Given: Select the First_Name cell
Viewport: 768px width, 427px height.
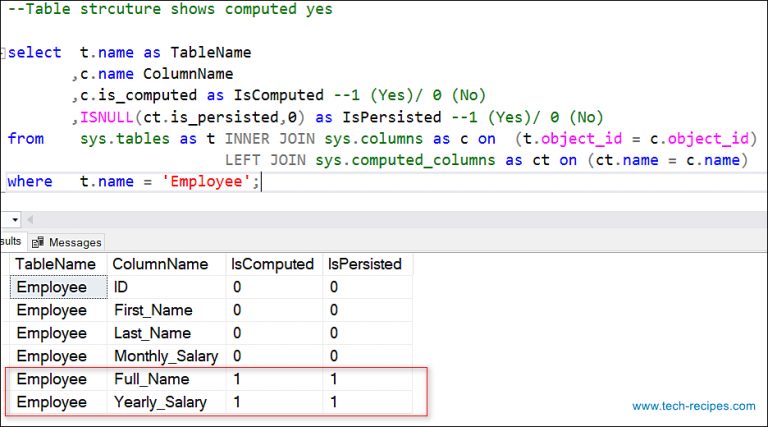Looking at the screenshot, I should coord(166,310).
